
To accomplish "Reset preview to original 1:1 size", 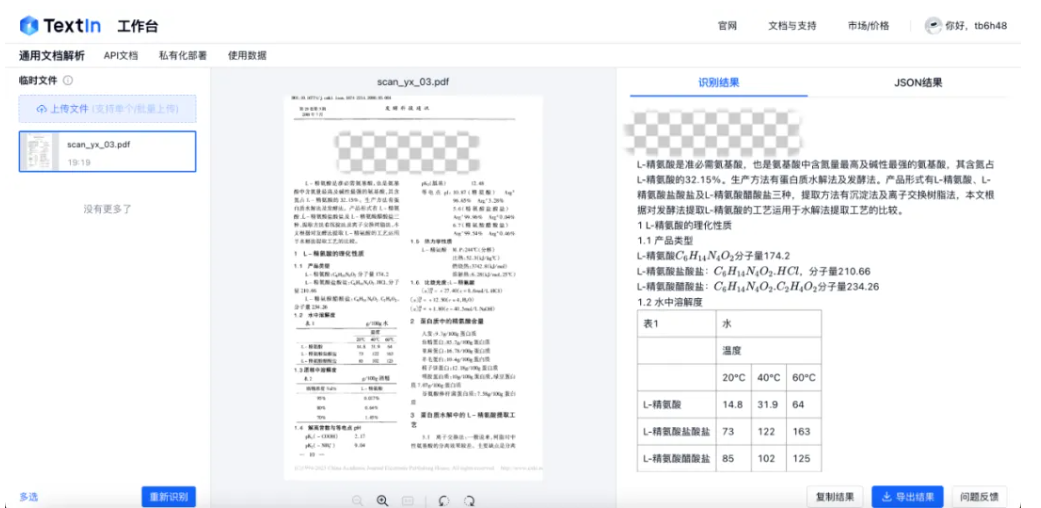I will coord(408,501).
